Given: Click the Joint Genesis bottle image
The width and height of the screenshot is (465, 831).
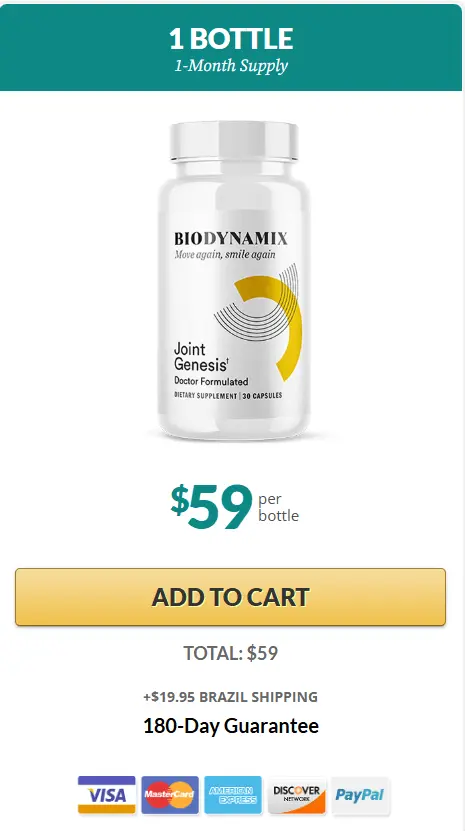Looking at the screenshot, I should (x=234, y=280).
